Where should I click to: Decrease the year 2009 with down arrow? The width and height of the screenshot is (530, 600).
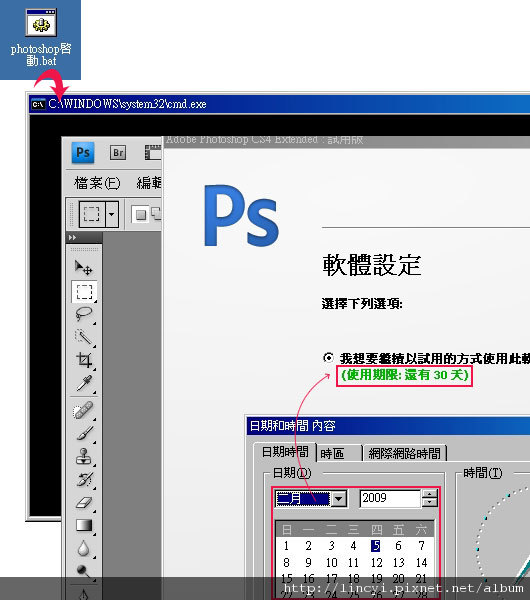(x=429, y=503)
